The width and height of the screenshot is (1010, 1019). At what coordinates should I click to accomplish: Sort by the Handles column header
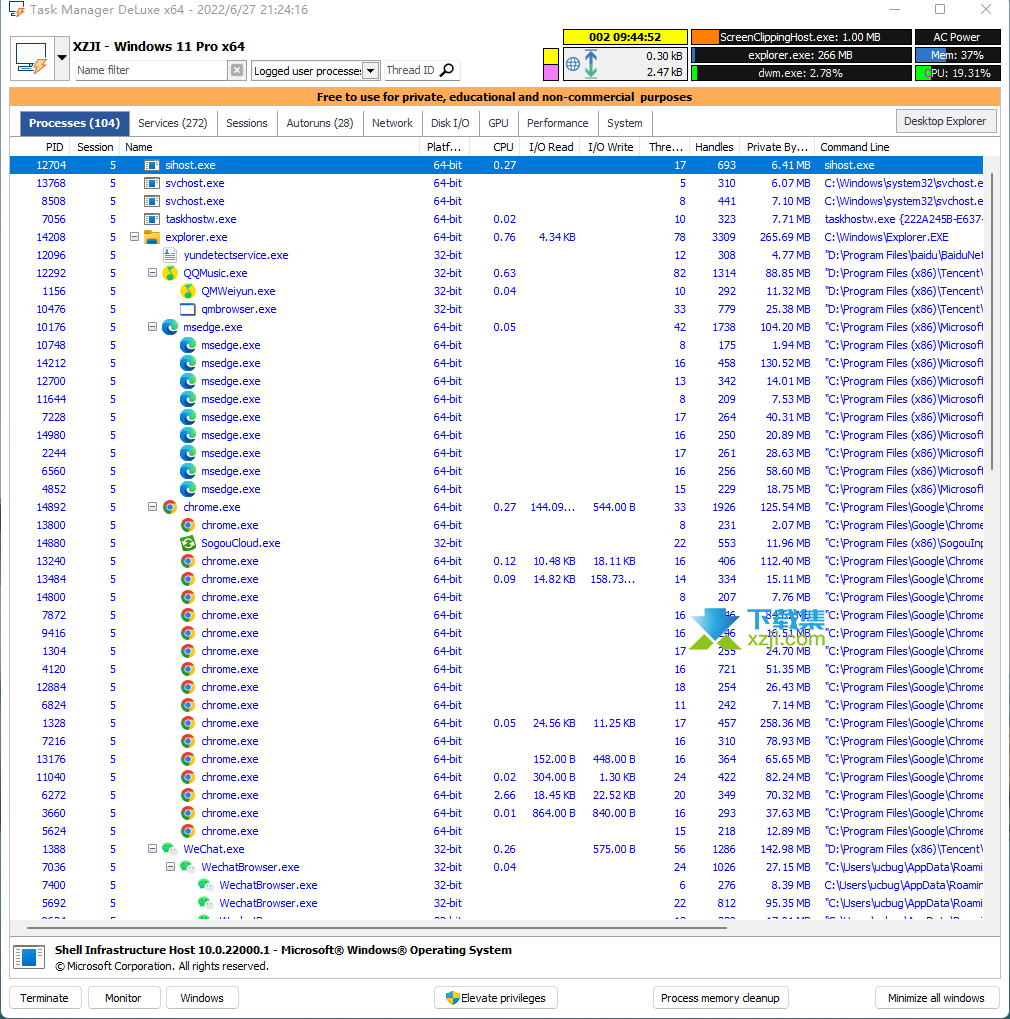714,147
